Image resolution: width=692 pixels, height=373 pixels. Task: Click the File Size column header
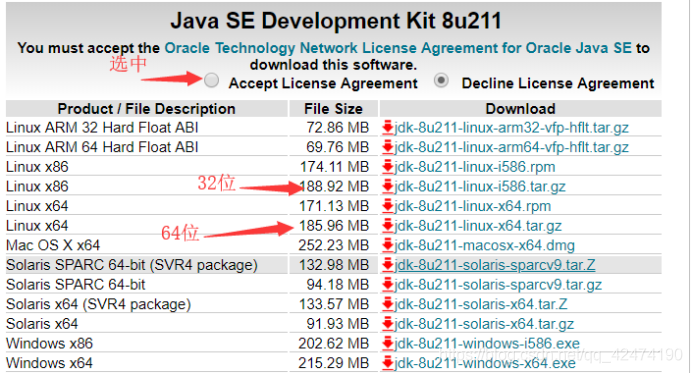(x=333, y=109)
